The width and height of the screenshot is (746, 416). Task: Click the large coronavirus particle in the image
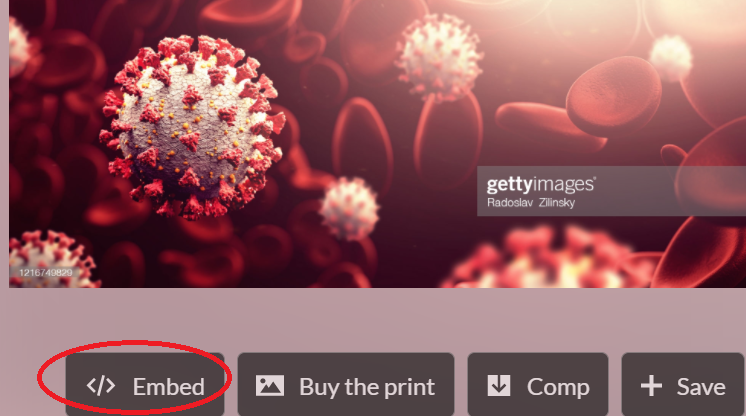[193, 126]
